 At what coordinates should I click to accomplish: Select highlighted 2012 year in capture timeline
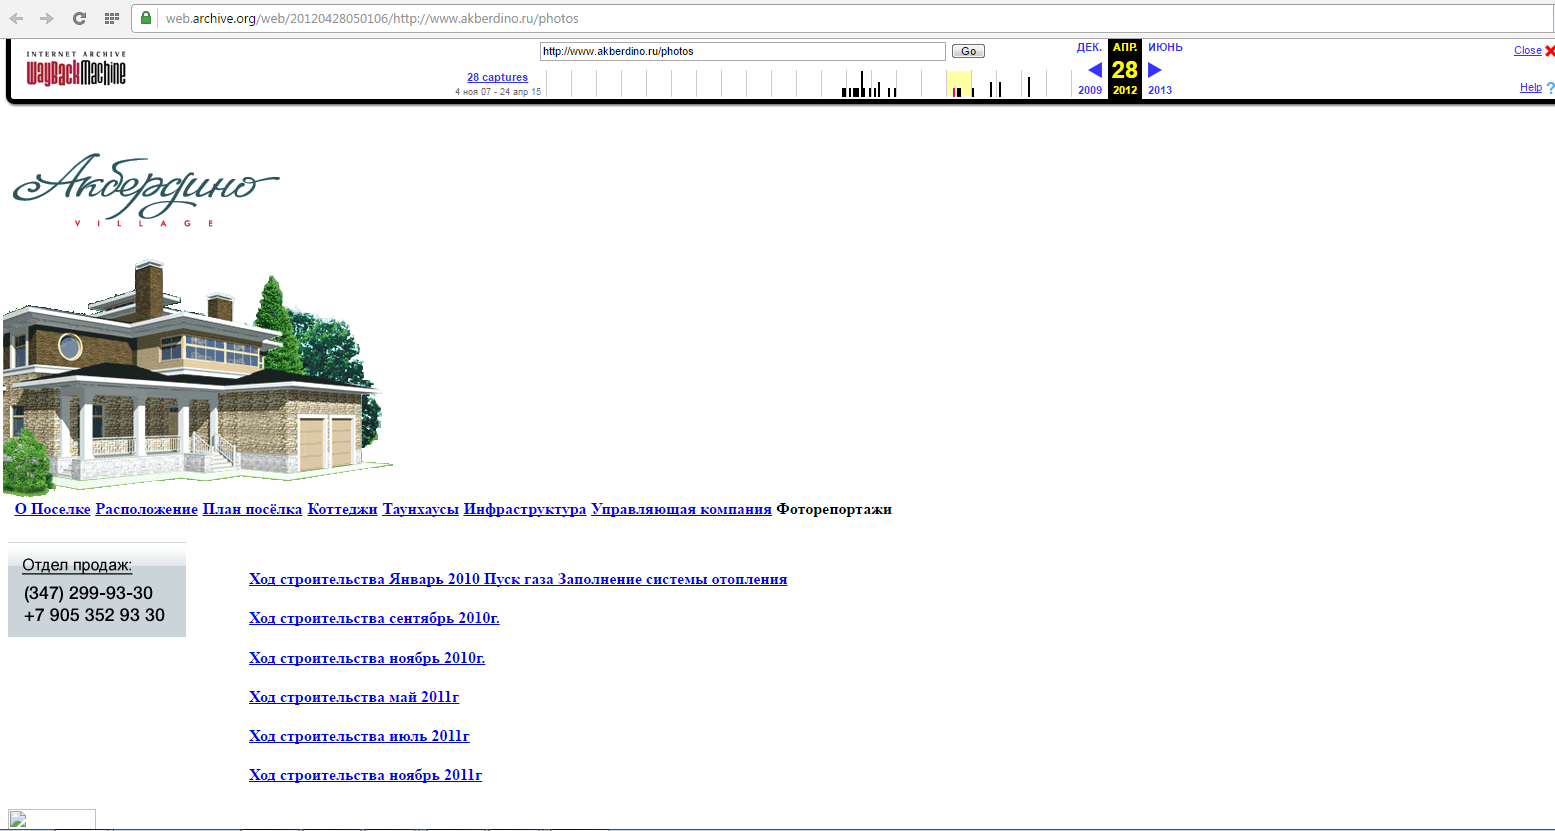point(959,84)
